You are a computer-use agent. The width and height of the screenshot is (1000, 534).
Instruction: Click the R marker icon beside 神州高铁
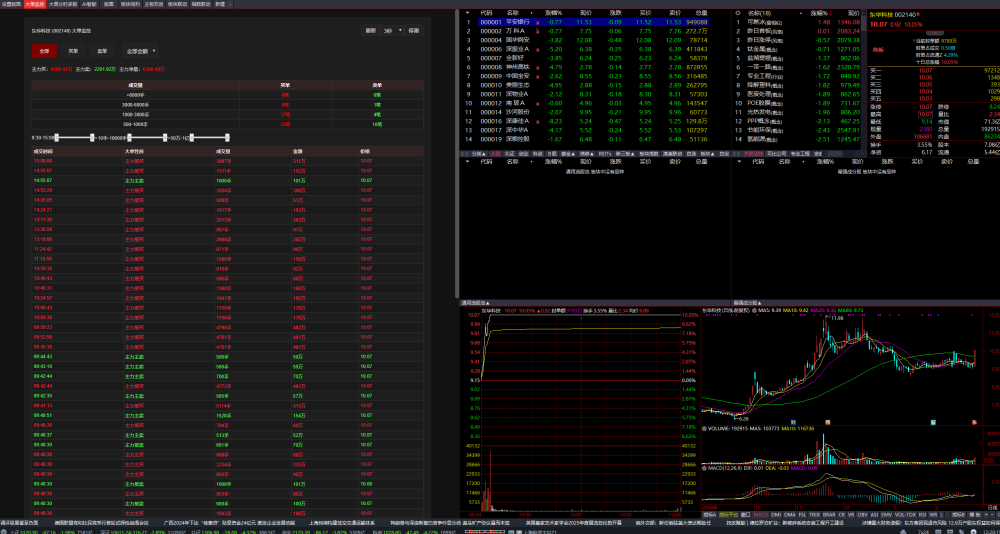coord(538,67)
